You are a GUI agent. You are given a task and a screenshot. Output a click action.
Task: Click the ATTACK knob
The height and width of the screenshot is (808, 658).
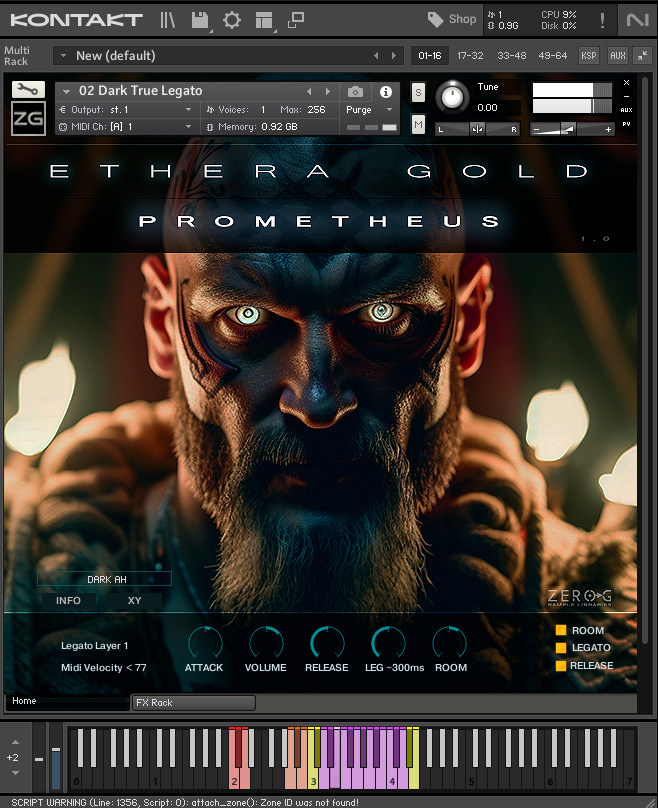point(204,643)
